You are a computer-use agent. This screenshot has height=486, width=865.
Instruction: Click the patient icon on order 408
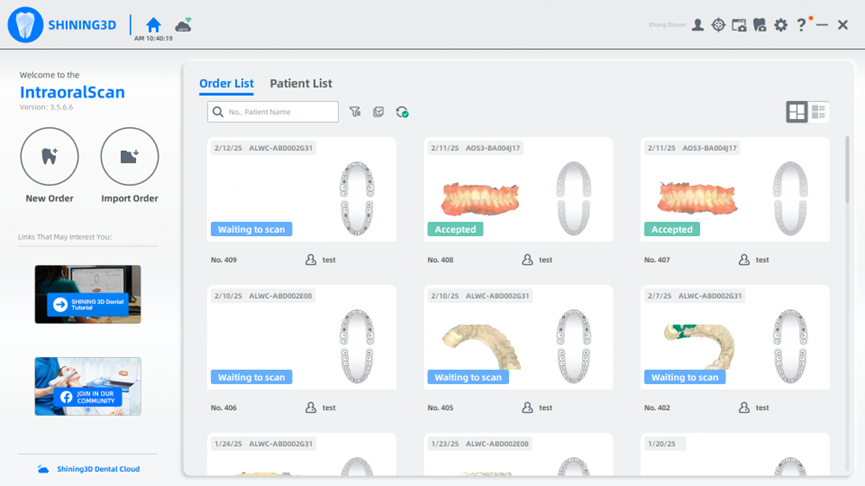click(527, 260)
